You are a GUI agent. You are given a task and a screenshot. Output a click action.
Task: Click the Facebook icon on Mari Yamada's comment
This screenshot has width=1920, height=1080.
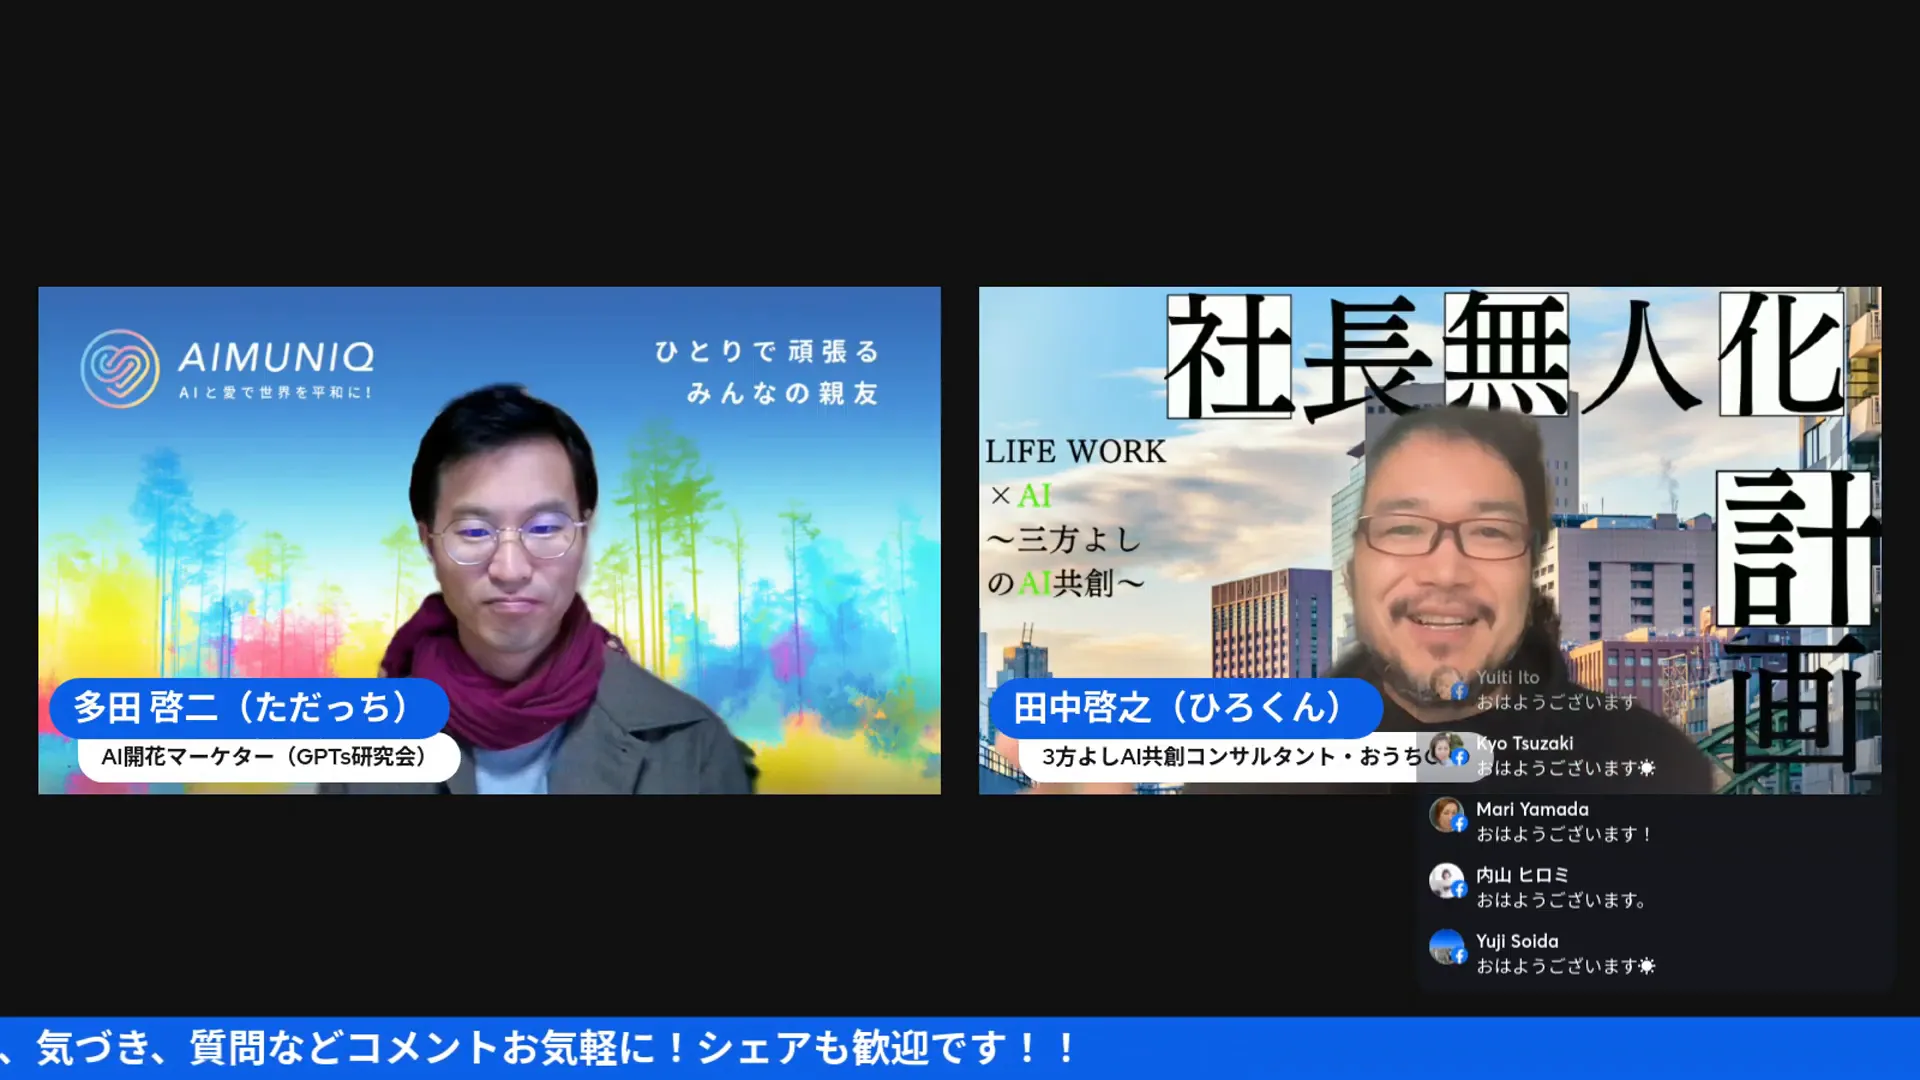[1458, 823]
